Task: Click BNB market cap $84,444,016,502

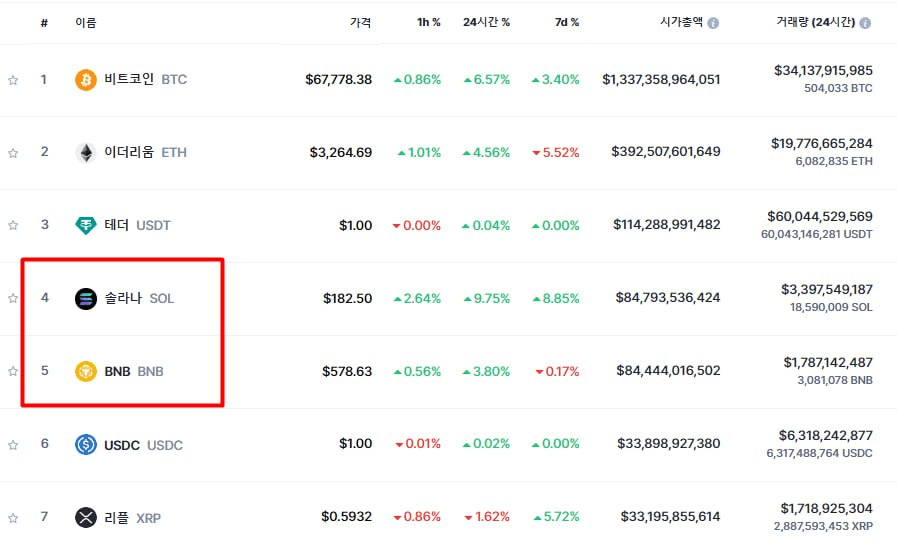Action: [x=668, y=371]
